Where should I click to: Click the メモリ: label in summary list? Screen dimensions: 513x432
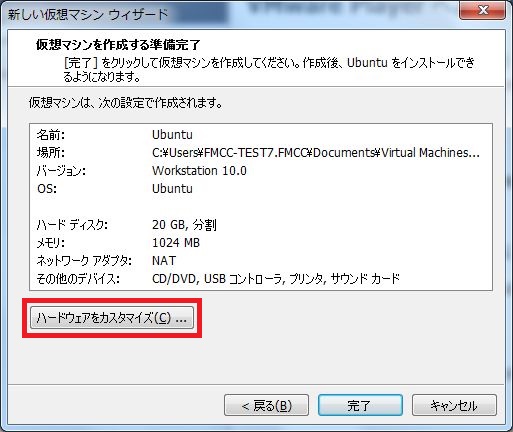51,243
